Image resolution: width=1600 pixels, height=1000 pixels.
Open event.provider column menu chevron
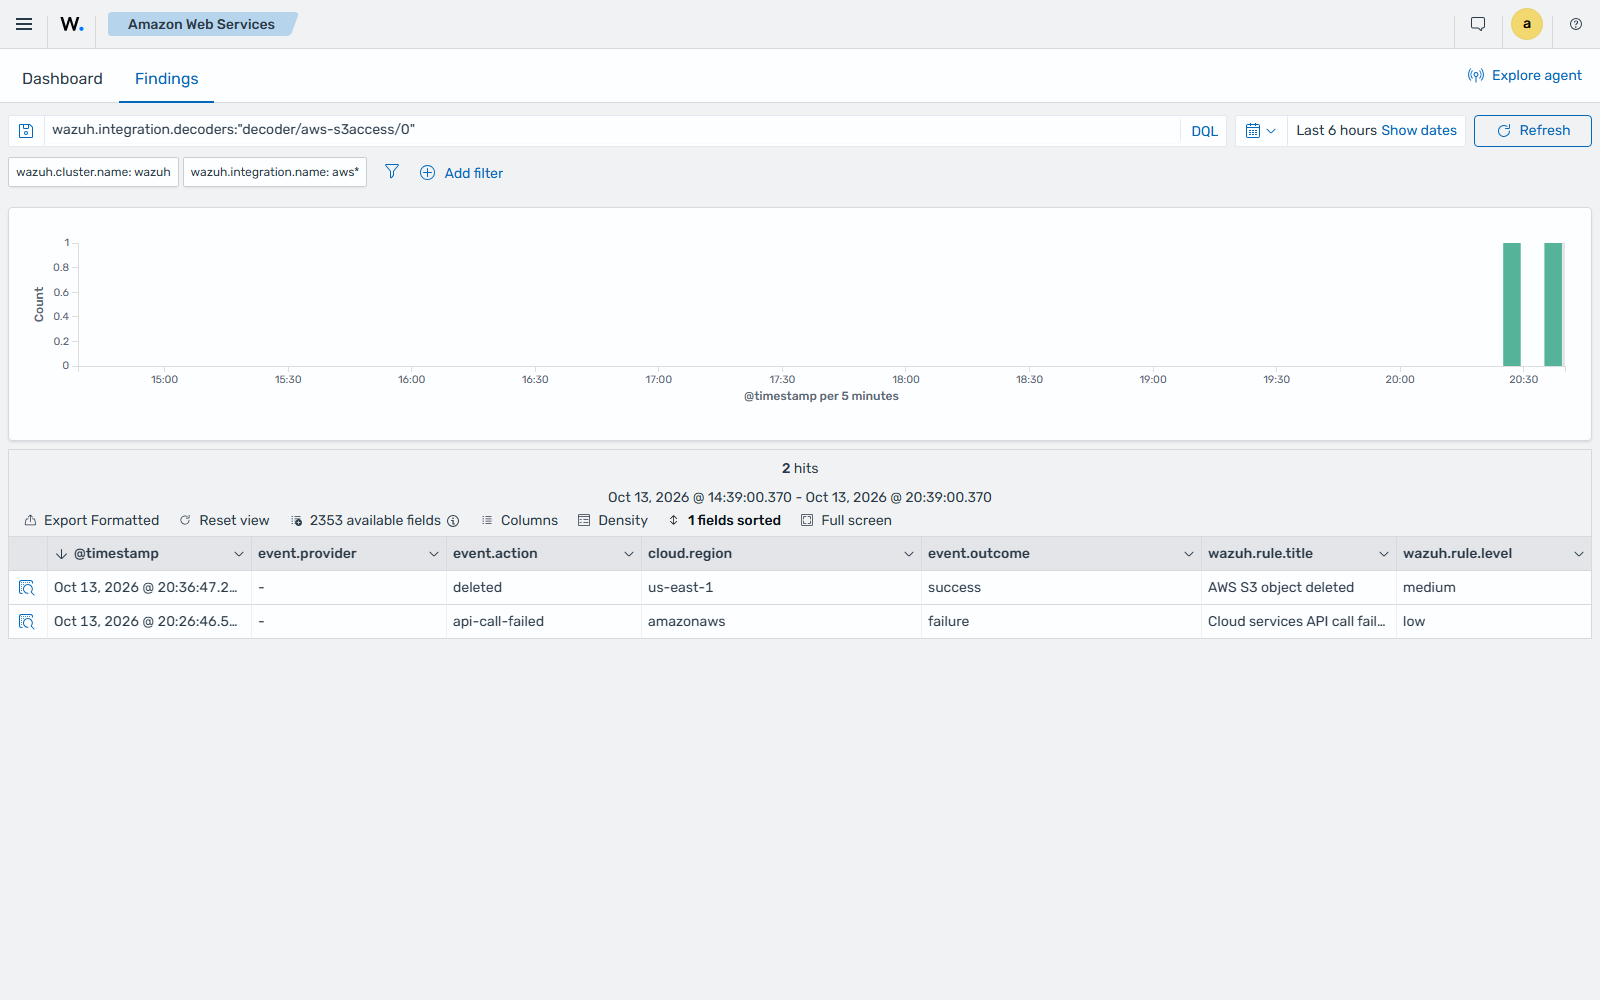434,554
